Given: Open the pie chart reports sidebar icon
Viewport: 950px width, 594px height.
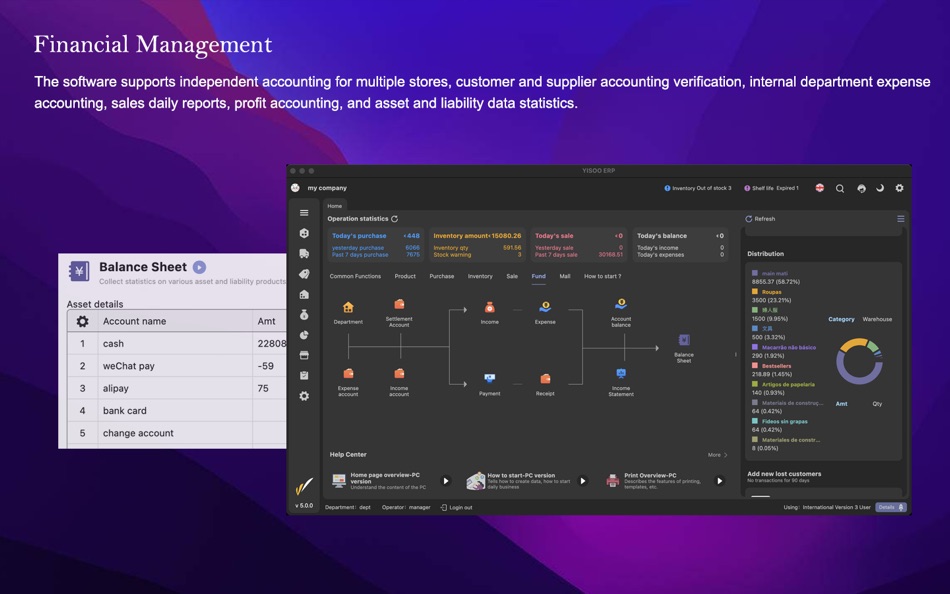Looking at the screenshot, I should coord(304,335).
